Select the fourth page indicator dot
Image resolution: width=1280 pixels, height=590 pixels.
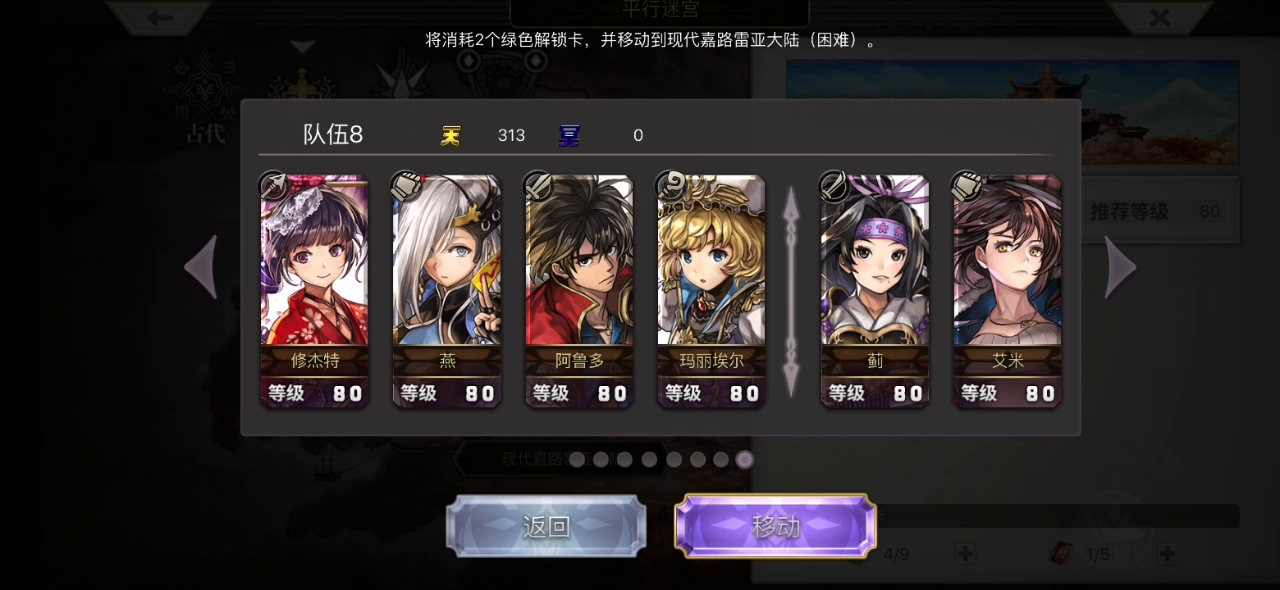click(649, 460)
